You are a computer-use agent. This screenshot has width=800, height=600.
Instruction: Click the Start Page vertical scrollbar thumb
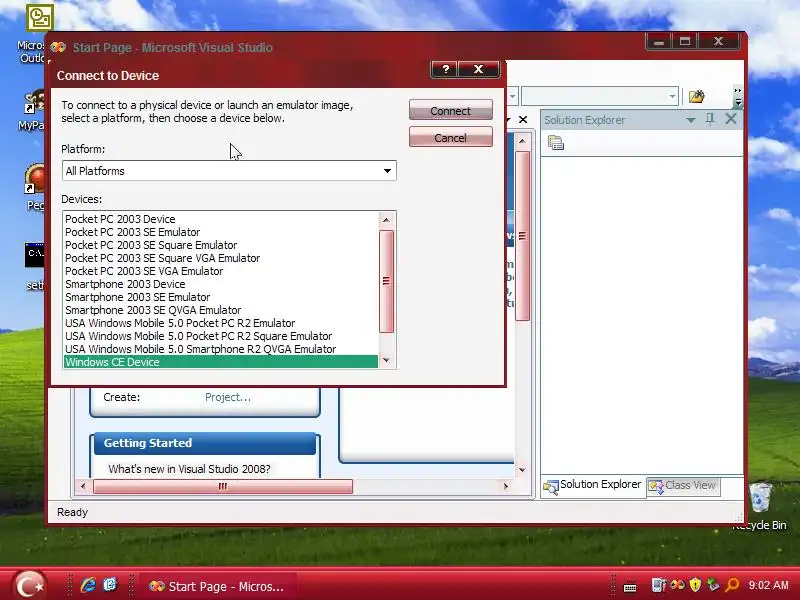[522, 236]
